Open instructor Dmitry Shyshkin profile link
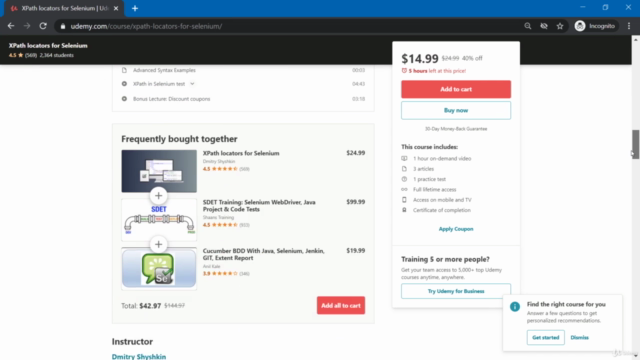The image size is (640, 360). pos(139,356)
